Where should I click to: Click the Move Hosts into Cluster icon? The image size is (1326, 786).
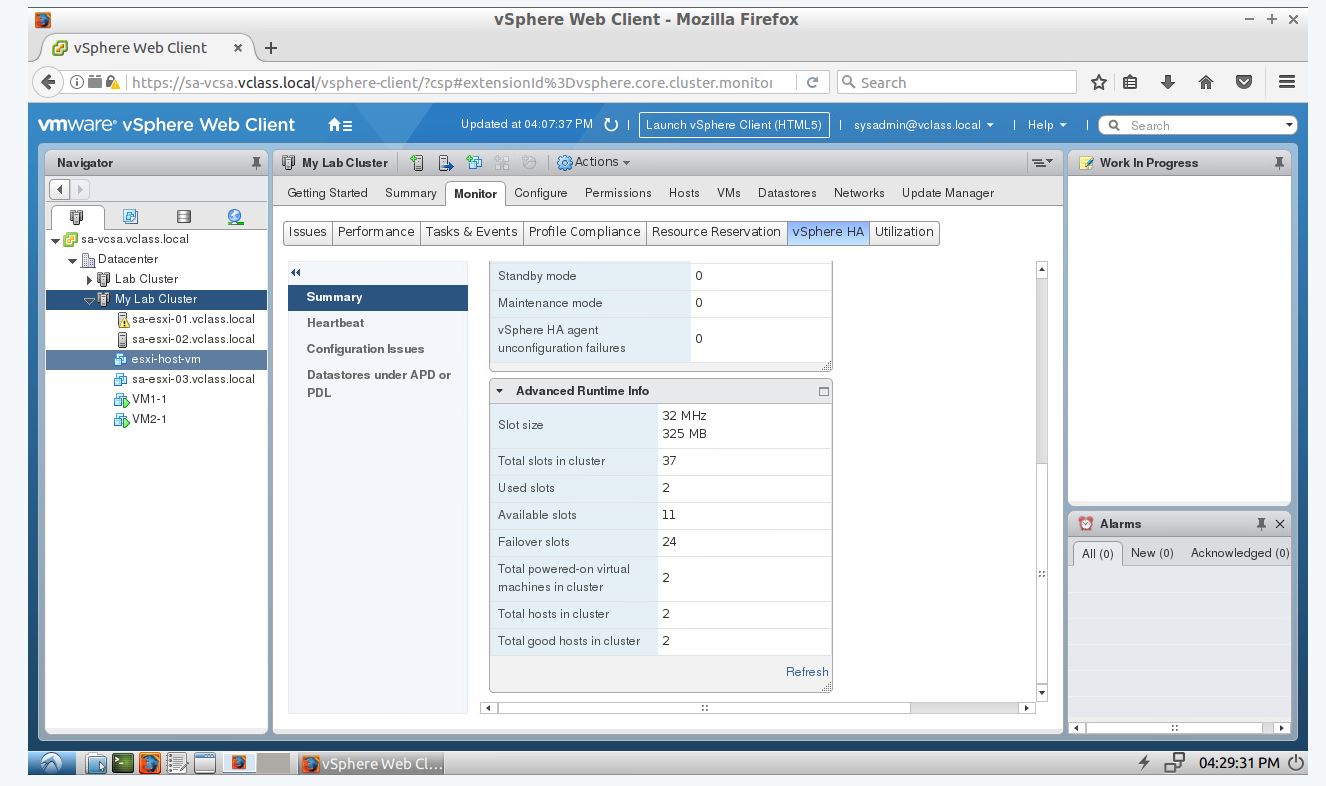point(446,163)
